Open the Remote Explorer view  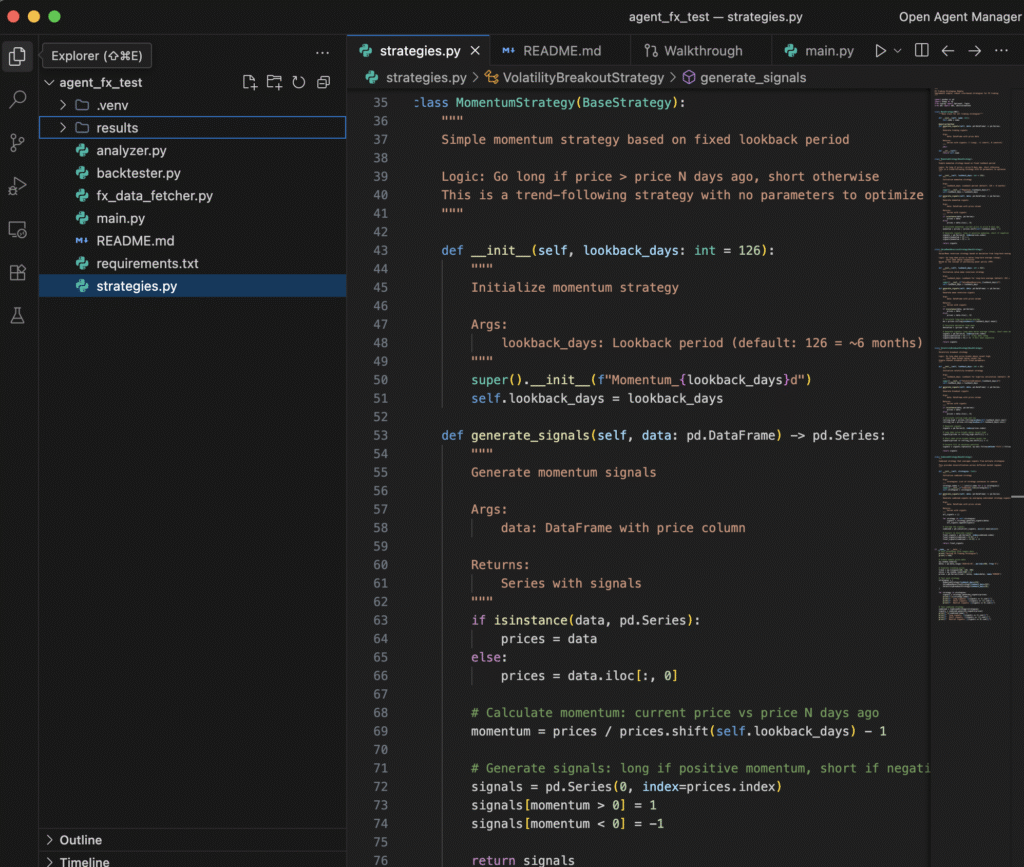point(18,229)
